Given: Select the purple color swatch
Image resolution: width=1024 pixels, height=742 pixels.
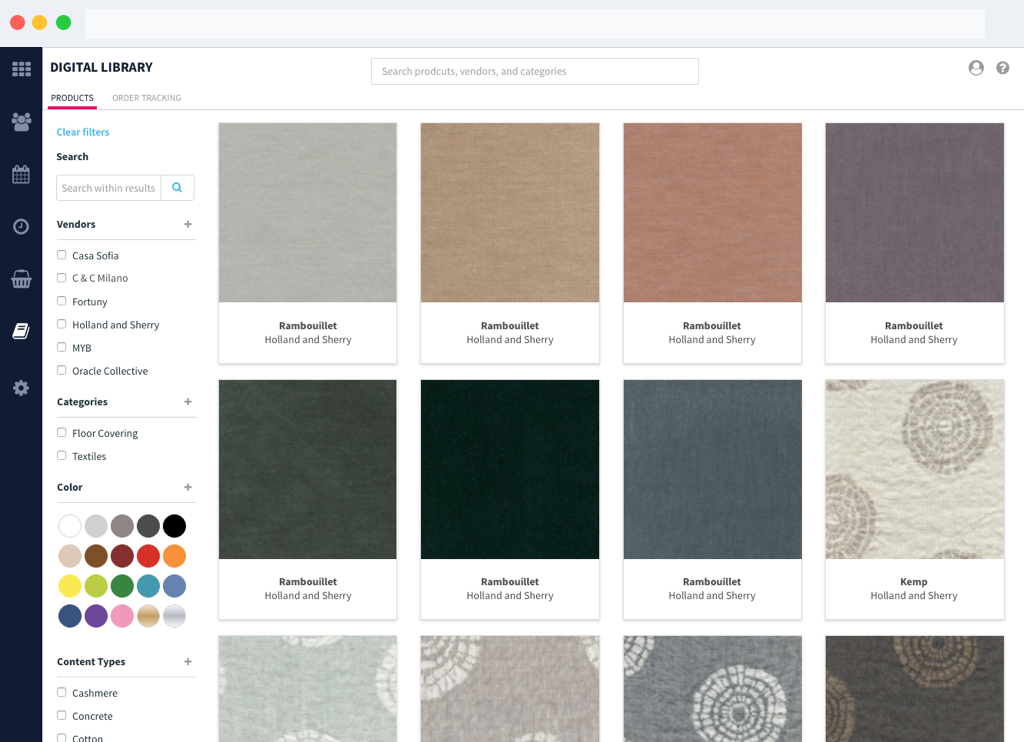Looking at the screenshot, I should click(x=96, y=616).
